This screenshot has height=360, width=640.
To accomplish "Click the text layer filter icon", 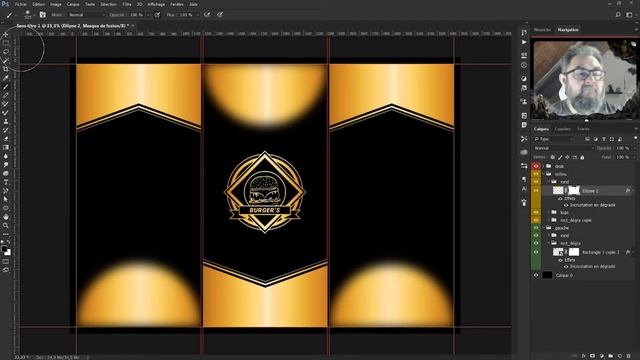I will click(604, 139).
